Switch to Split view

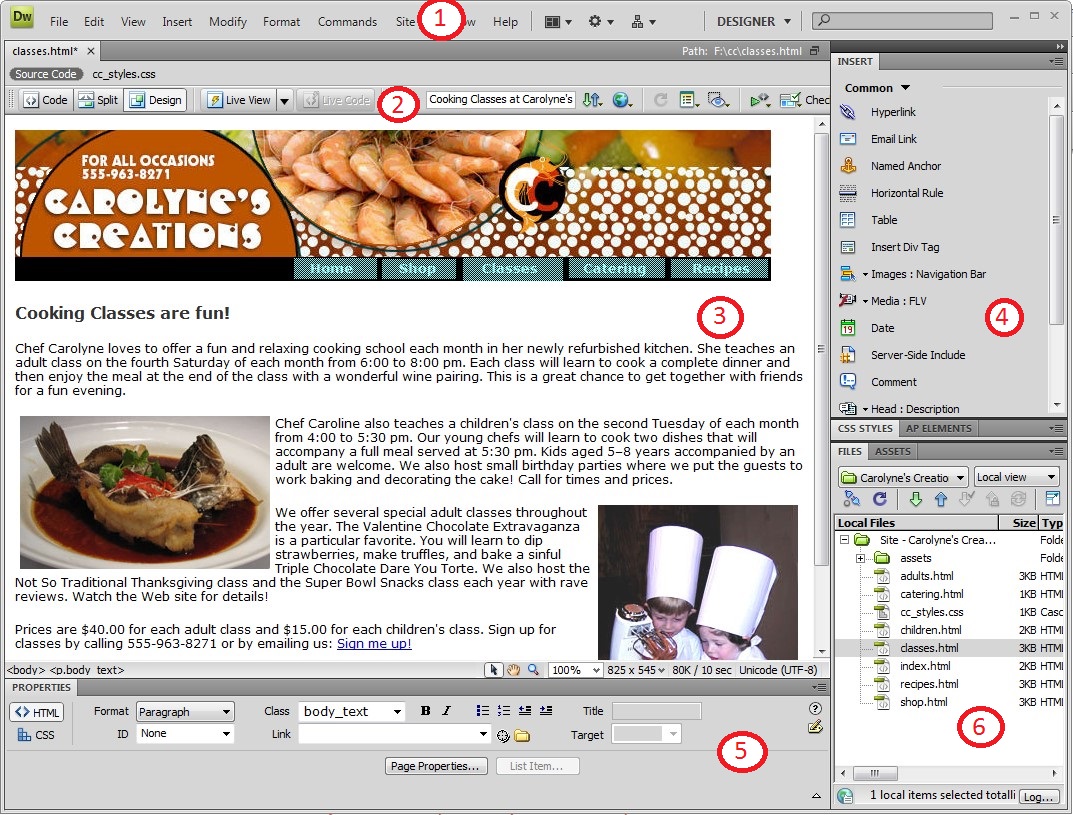(98, 100)
